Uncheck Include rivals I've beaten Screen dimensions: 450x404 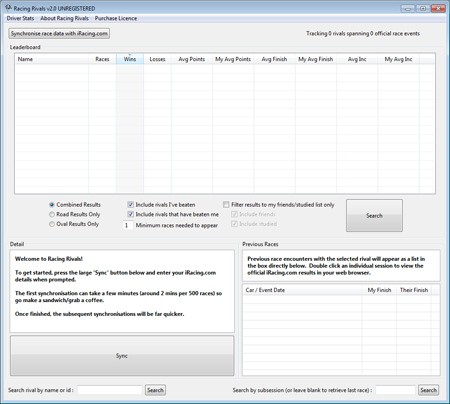click(x=131, y=205)
